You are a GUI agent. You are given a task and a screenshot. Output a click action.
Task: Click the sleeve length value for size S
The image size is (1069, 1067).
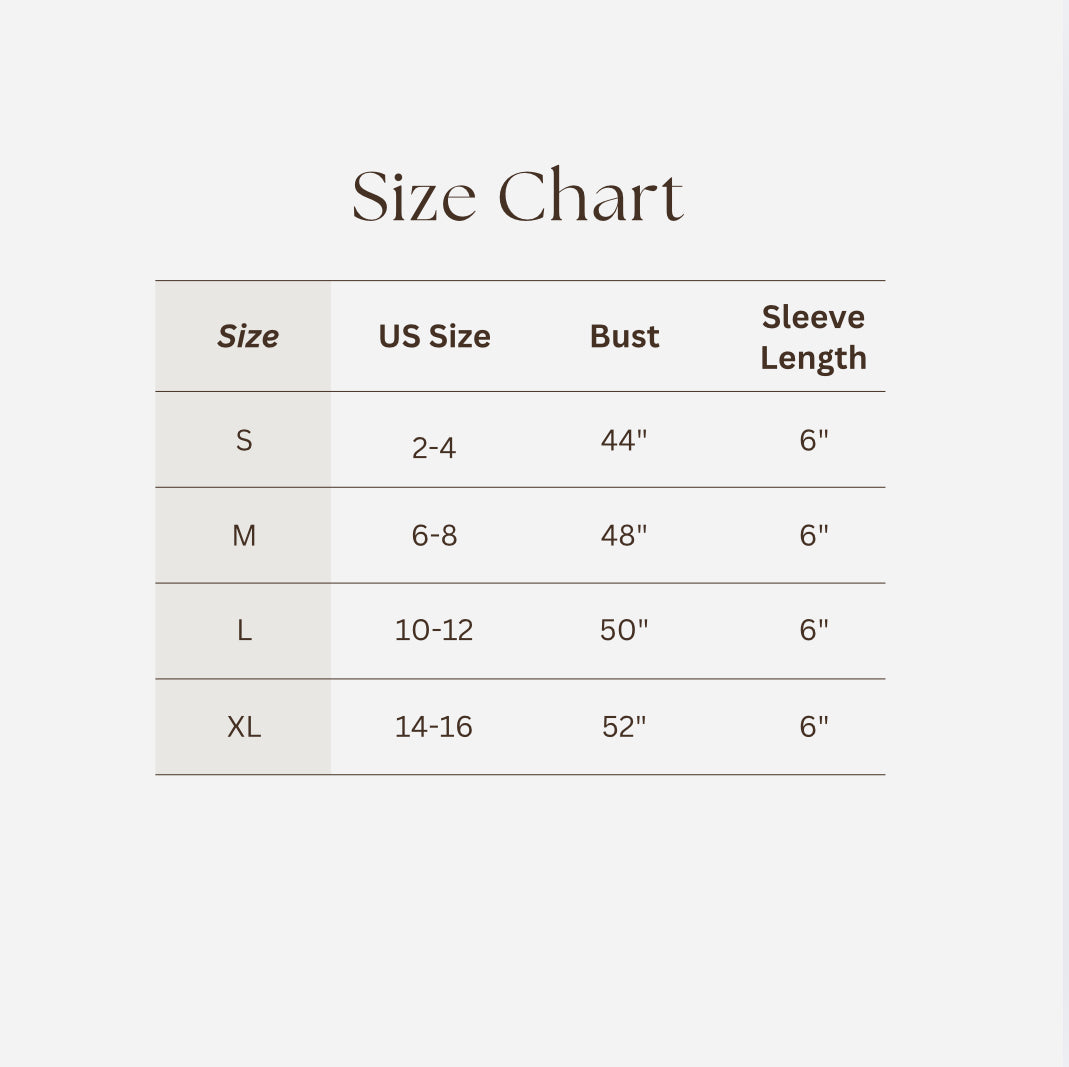[x=814, y=440]
